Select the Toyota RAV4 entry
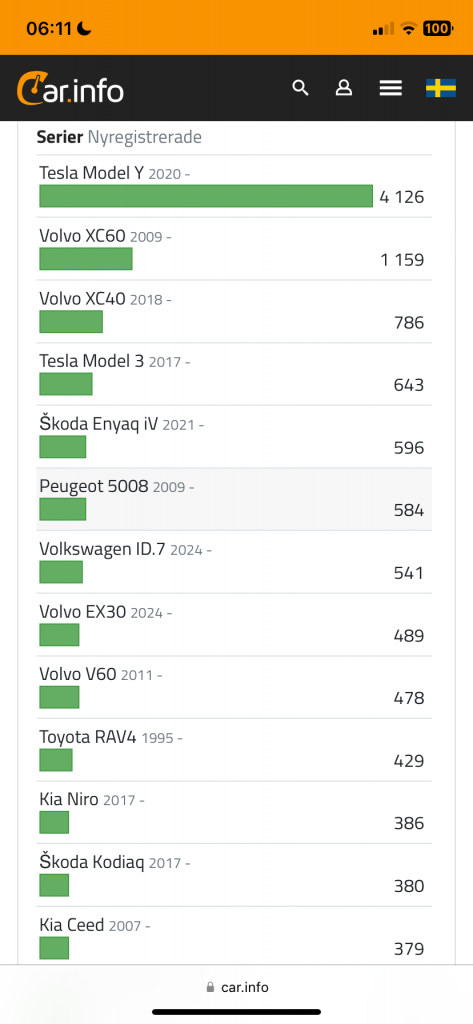 pyautogui.click(x=234, y=750)
